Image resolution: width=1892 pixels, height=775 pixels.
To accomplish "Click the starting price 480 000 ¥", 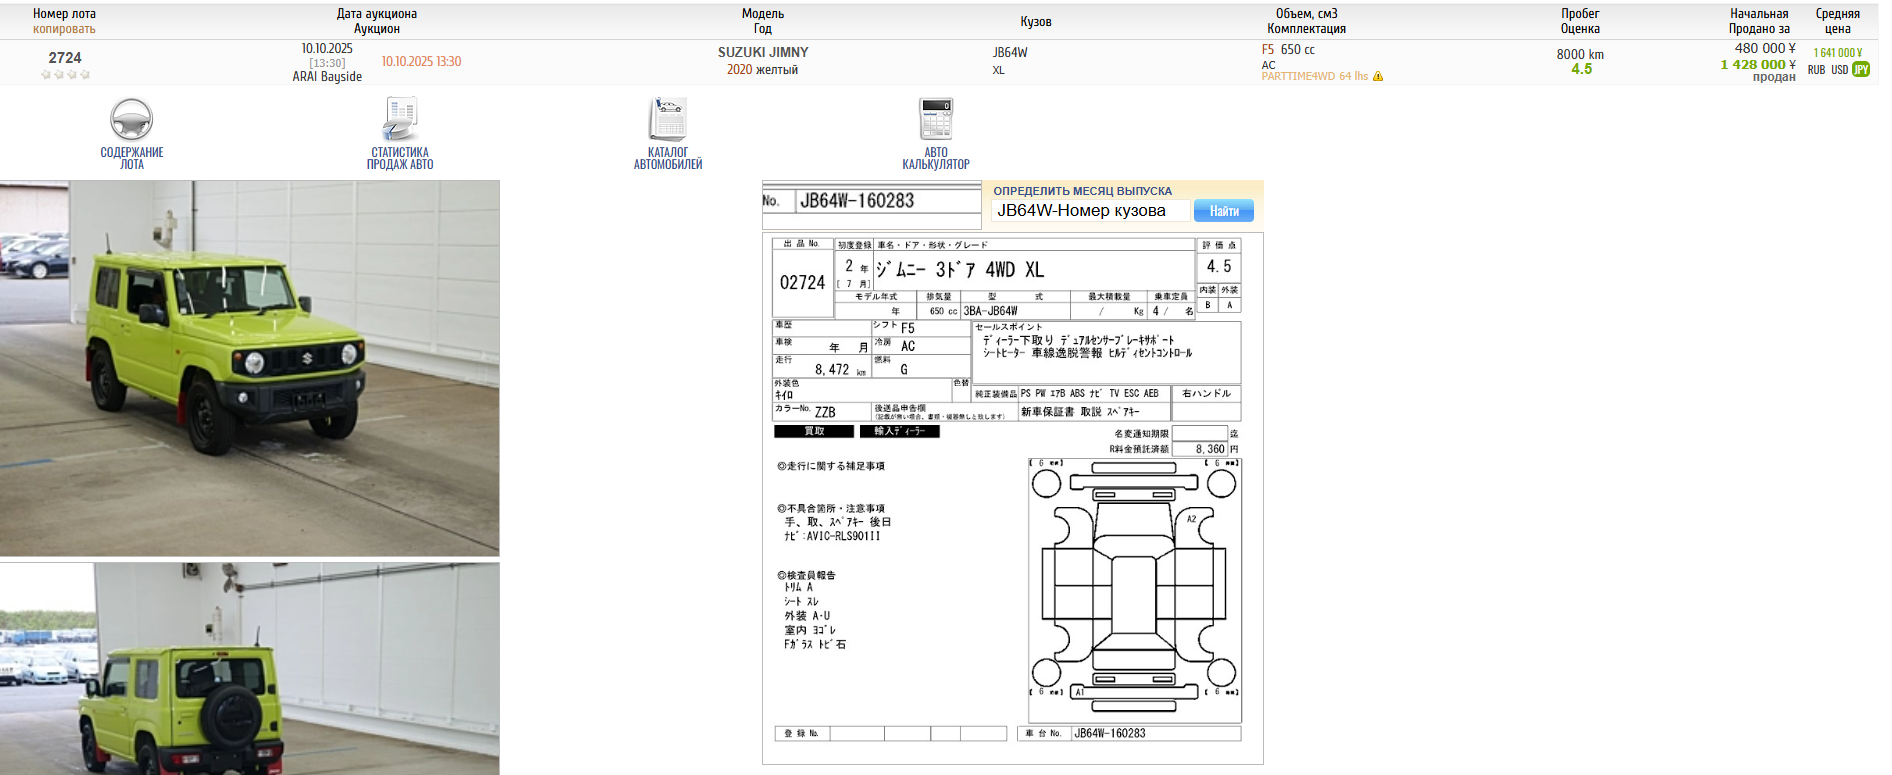I will [1765, 48].
